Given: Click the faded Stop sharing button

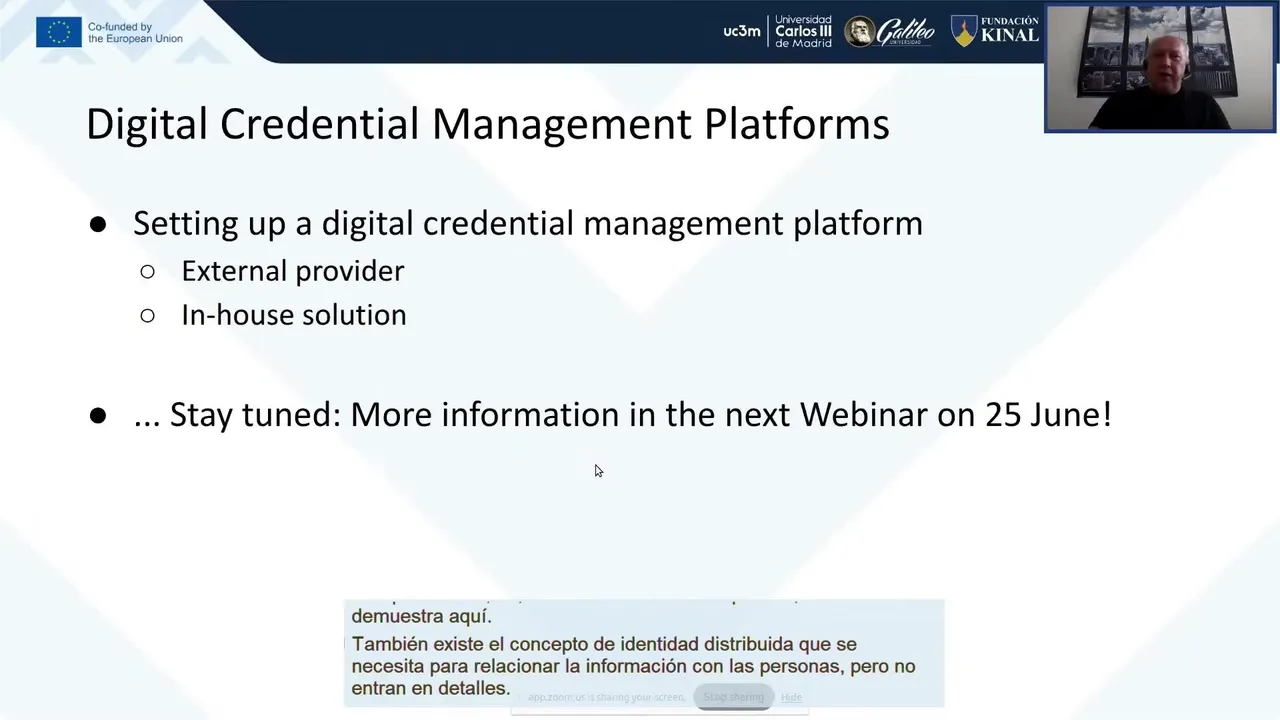Looking at the screenshot, I should 733,697.
